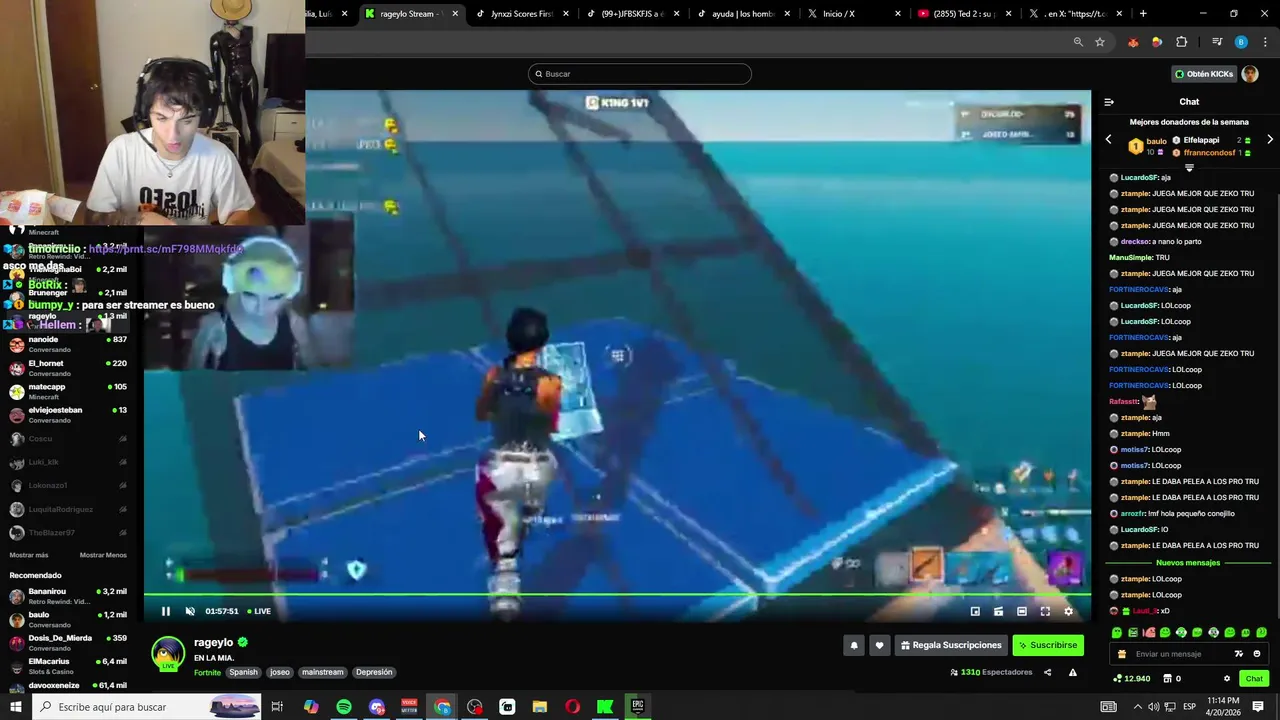Toggle chat translation icon
The image size is (1280, 720).
(x=1239, y=654)
